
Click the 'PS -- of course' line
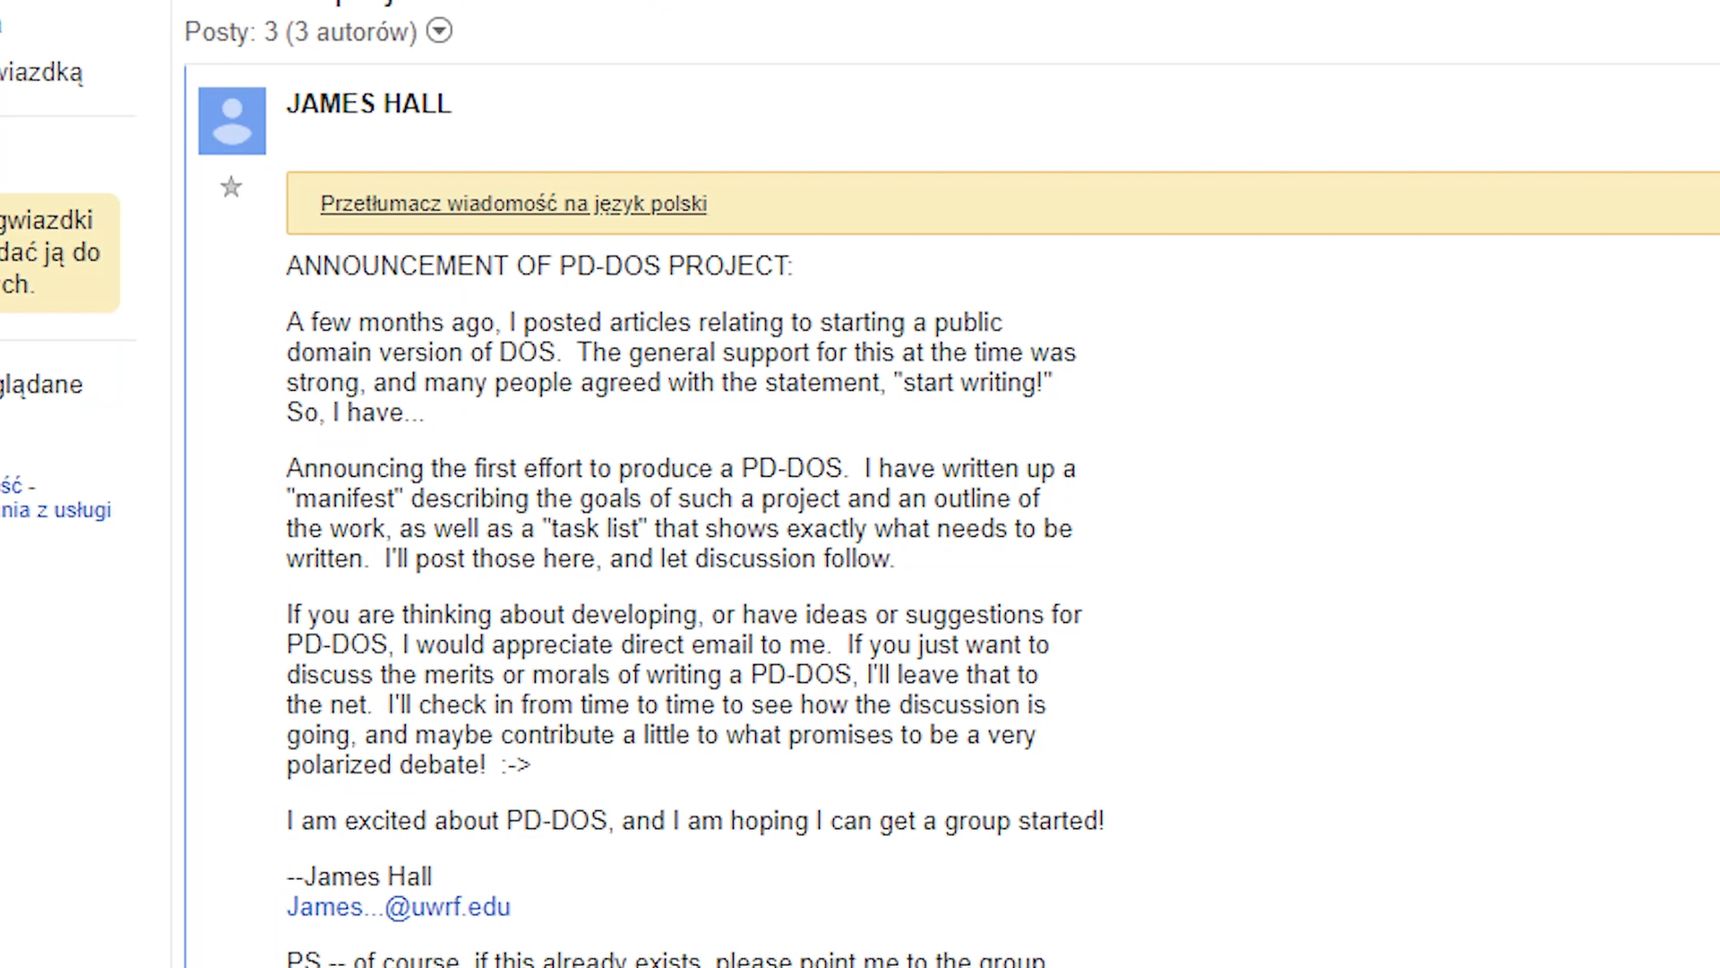point(665,958)
